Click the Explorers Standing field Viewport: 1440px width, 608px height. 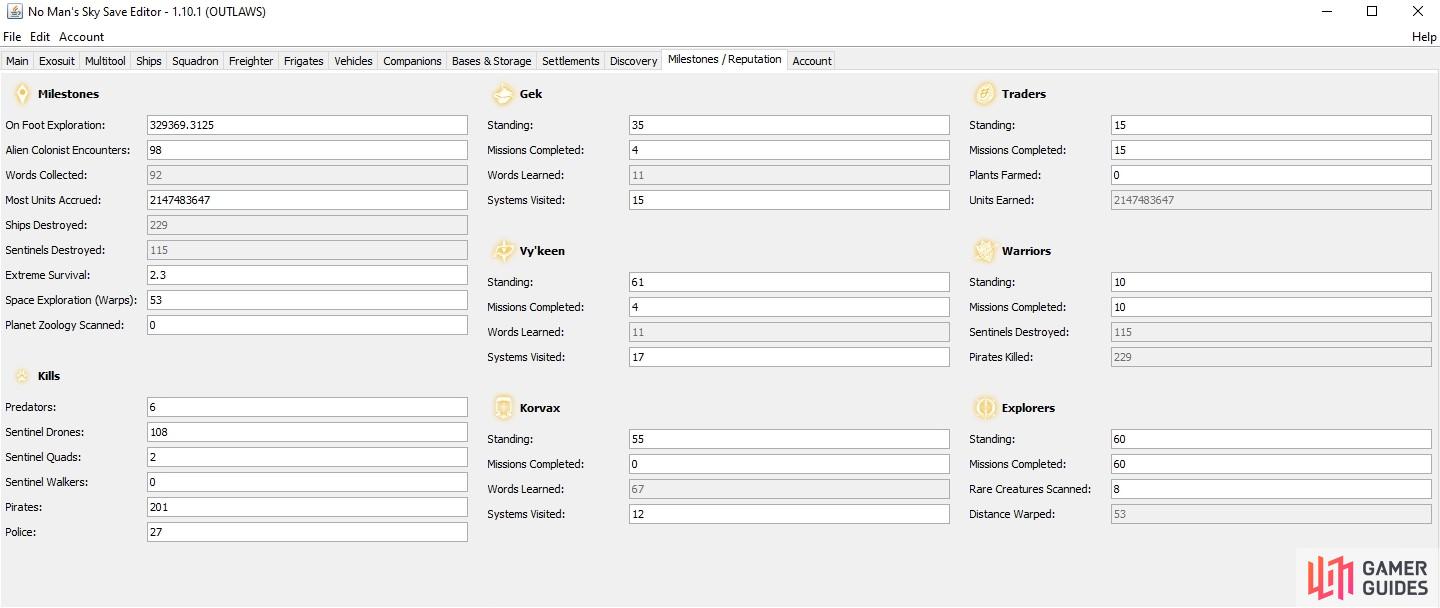tap(1271, 439)
